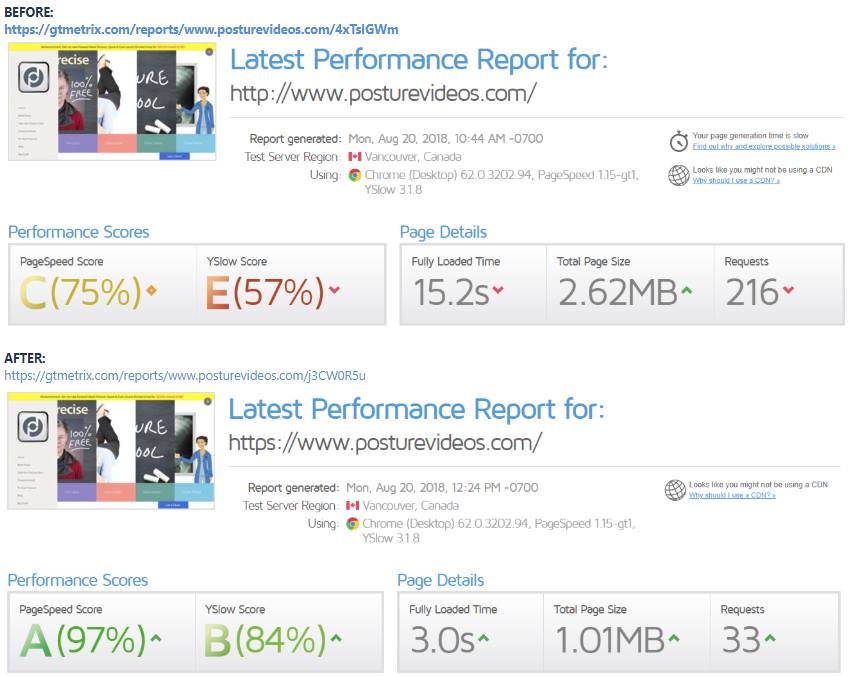Open the AFTER GTmetrix report link
The image size is (849, 677).
[x=185, y=375]
